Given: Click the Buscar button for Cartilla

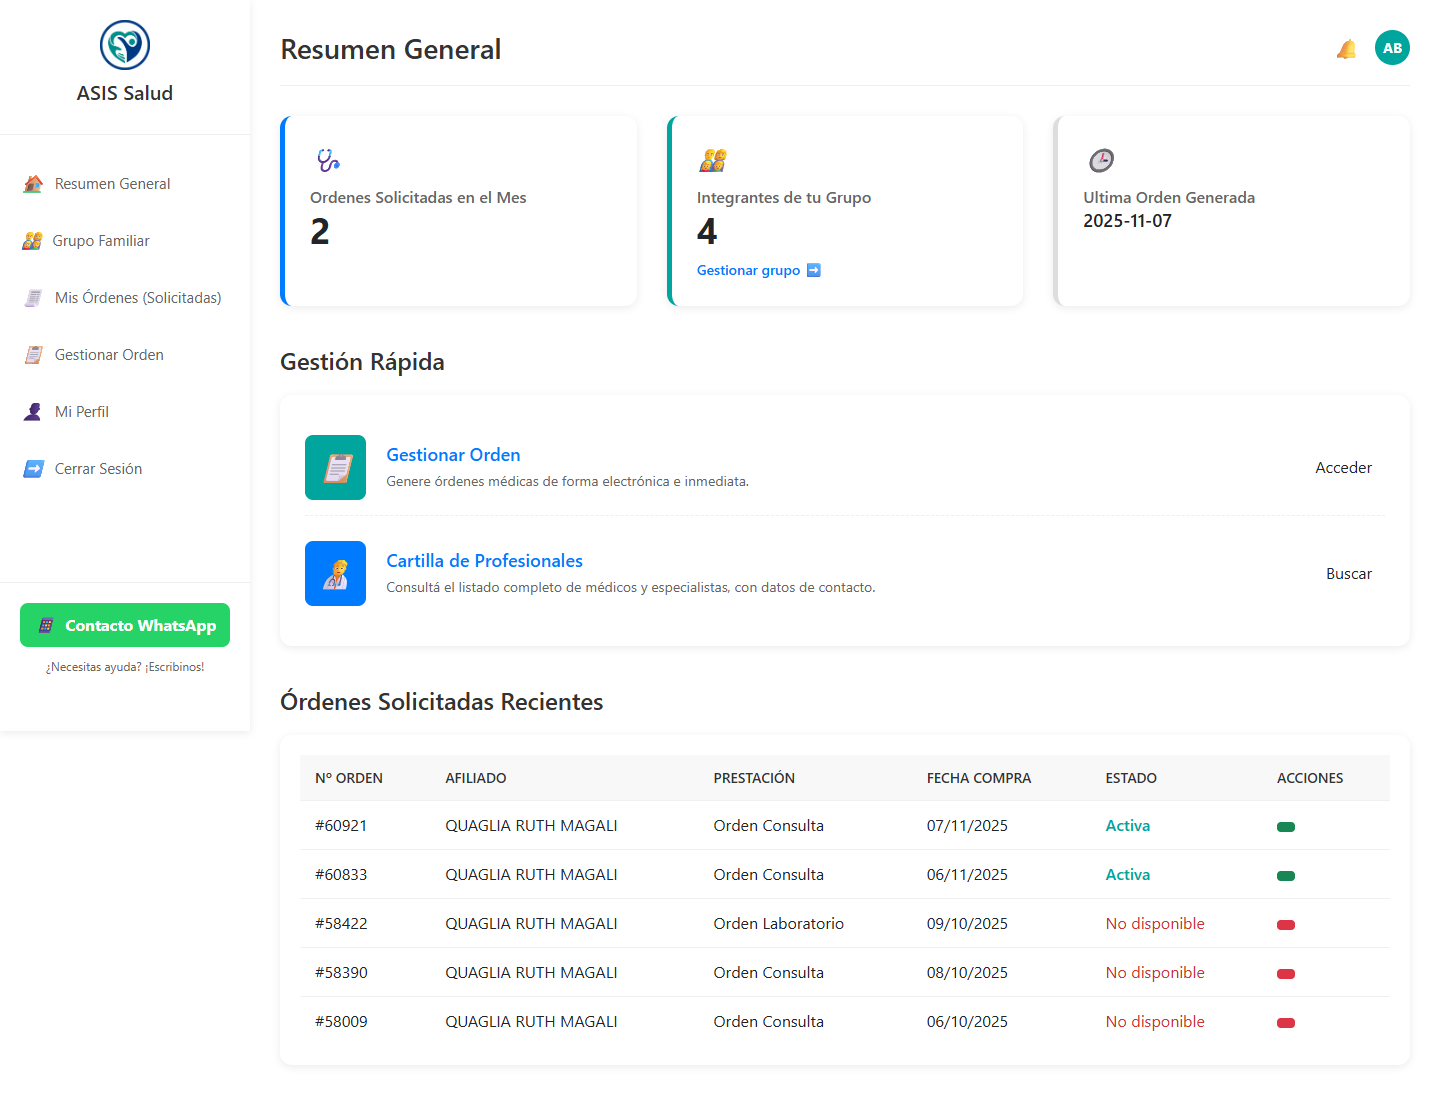Looking at the screenshot, I should point(1348,574).
